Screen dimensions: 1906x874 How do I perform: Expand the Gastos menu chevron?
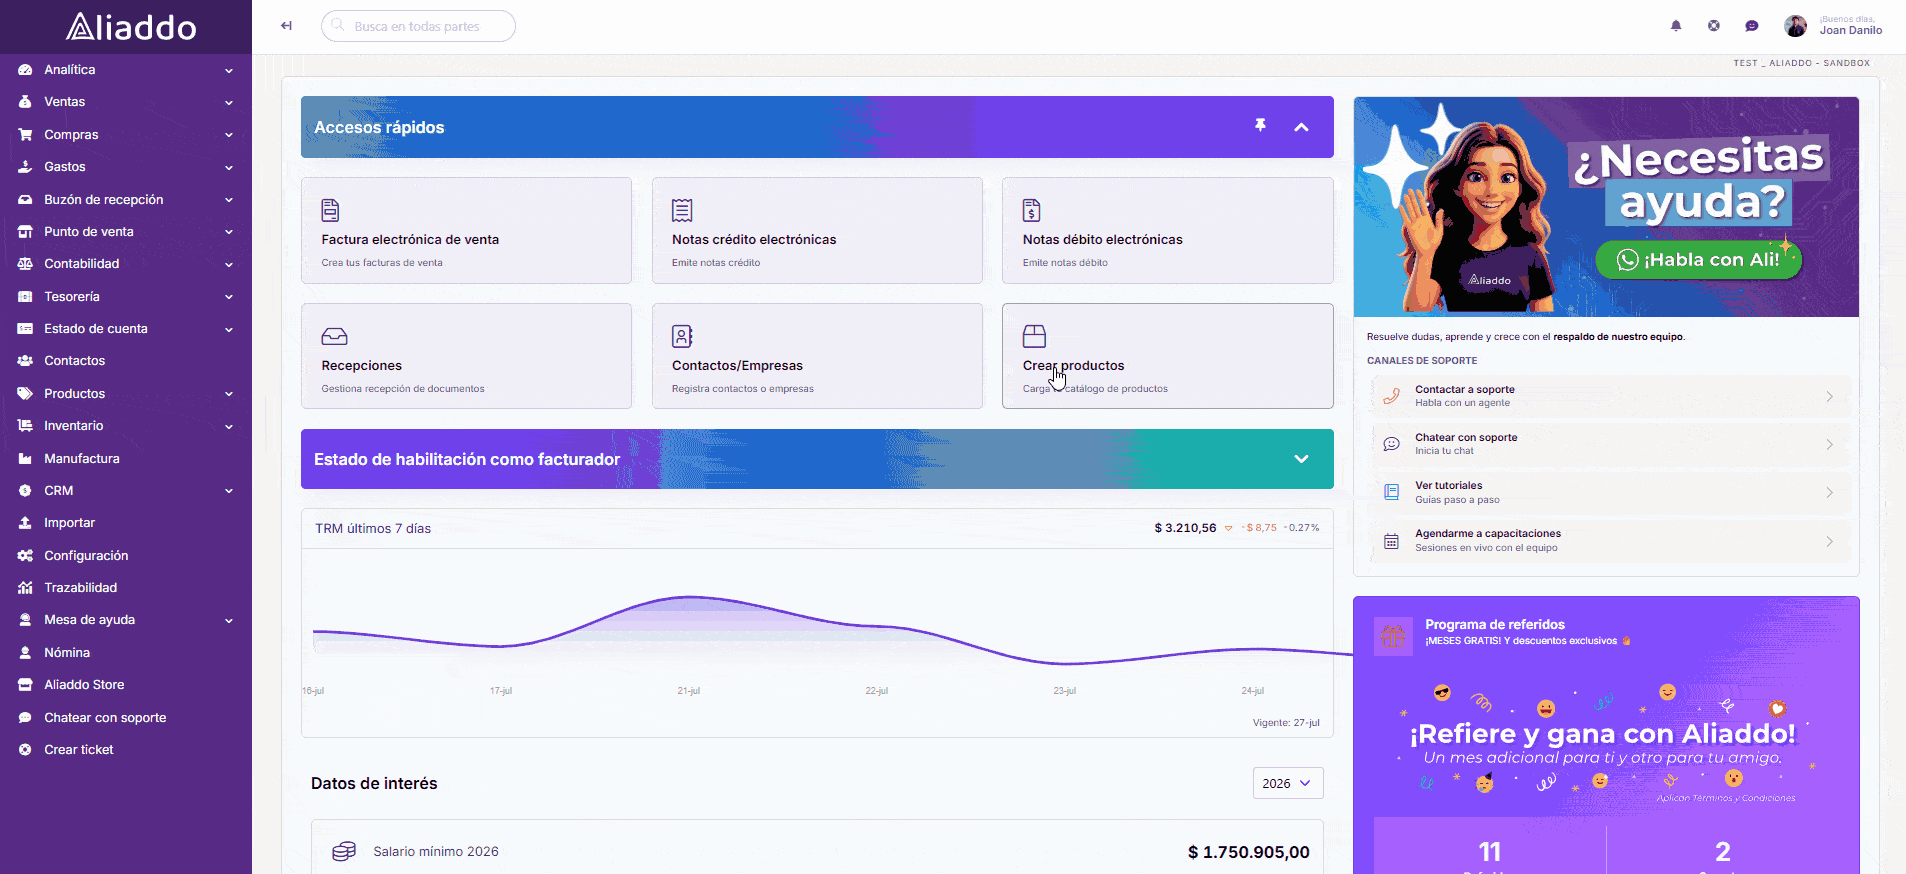tap(229, 168)
